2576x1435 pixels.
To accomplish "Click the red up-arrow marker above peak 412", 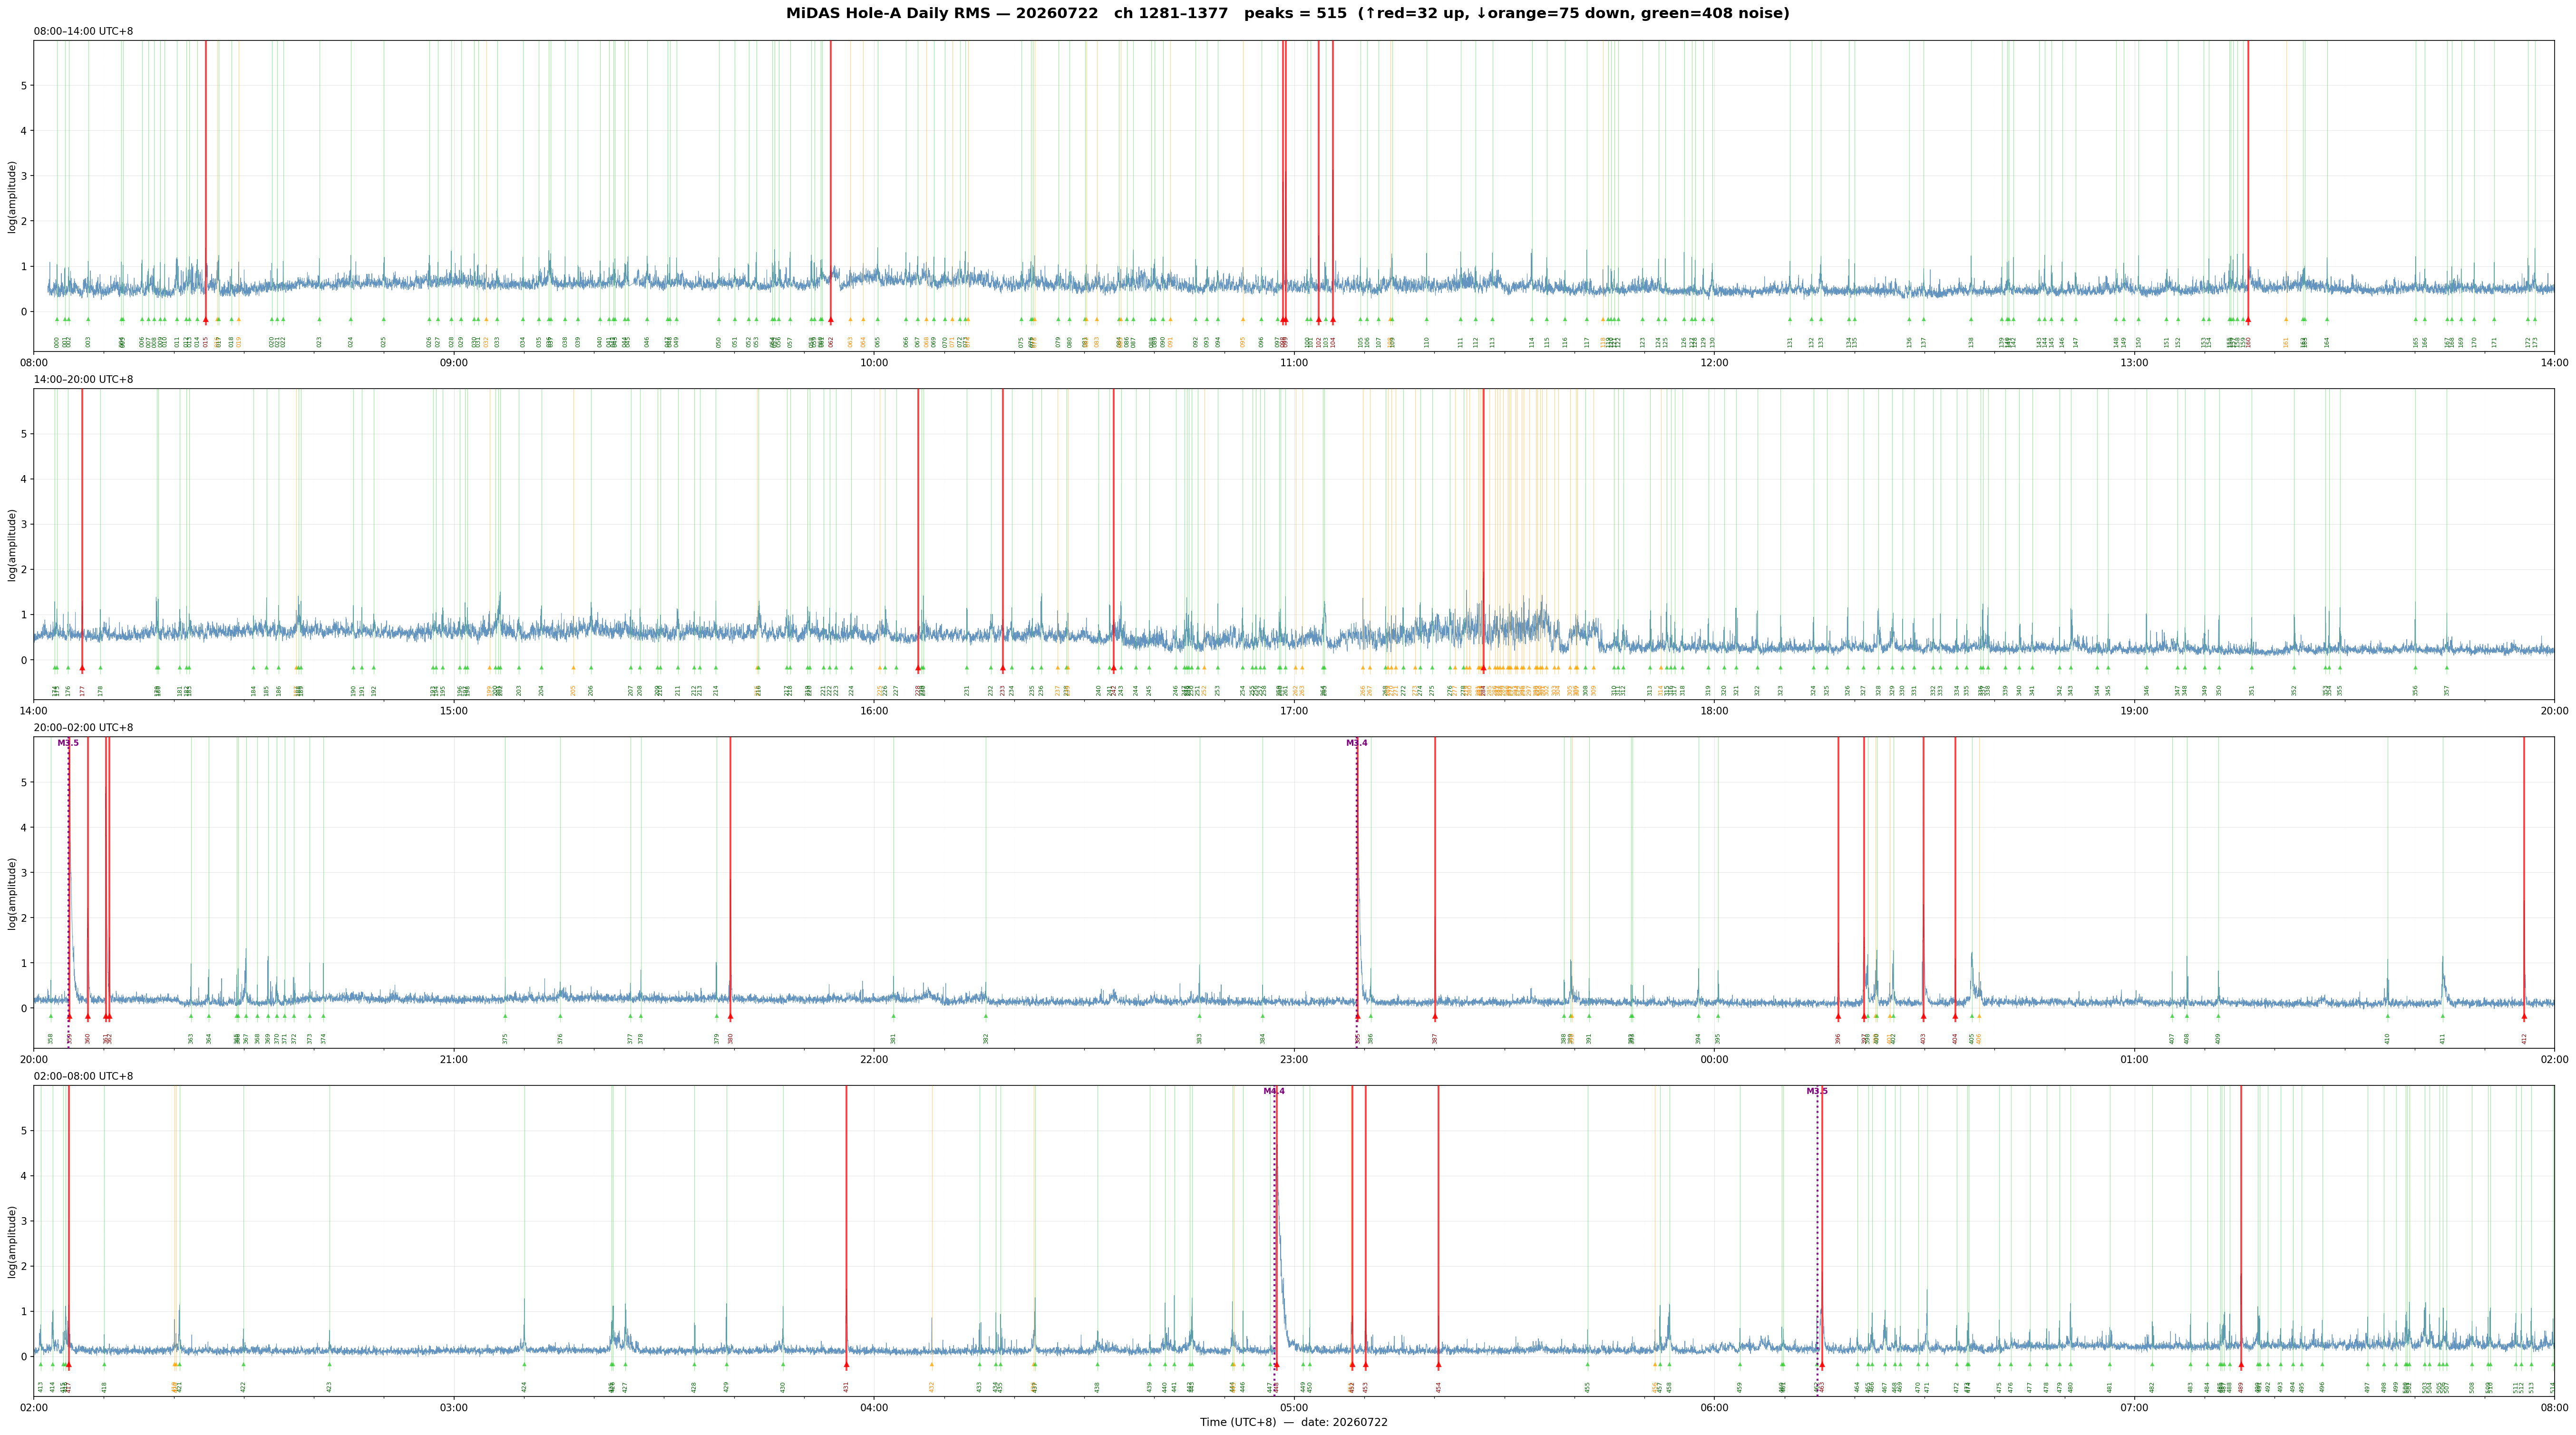I will (x=2524, y=1016).
